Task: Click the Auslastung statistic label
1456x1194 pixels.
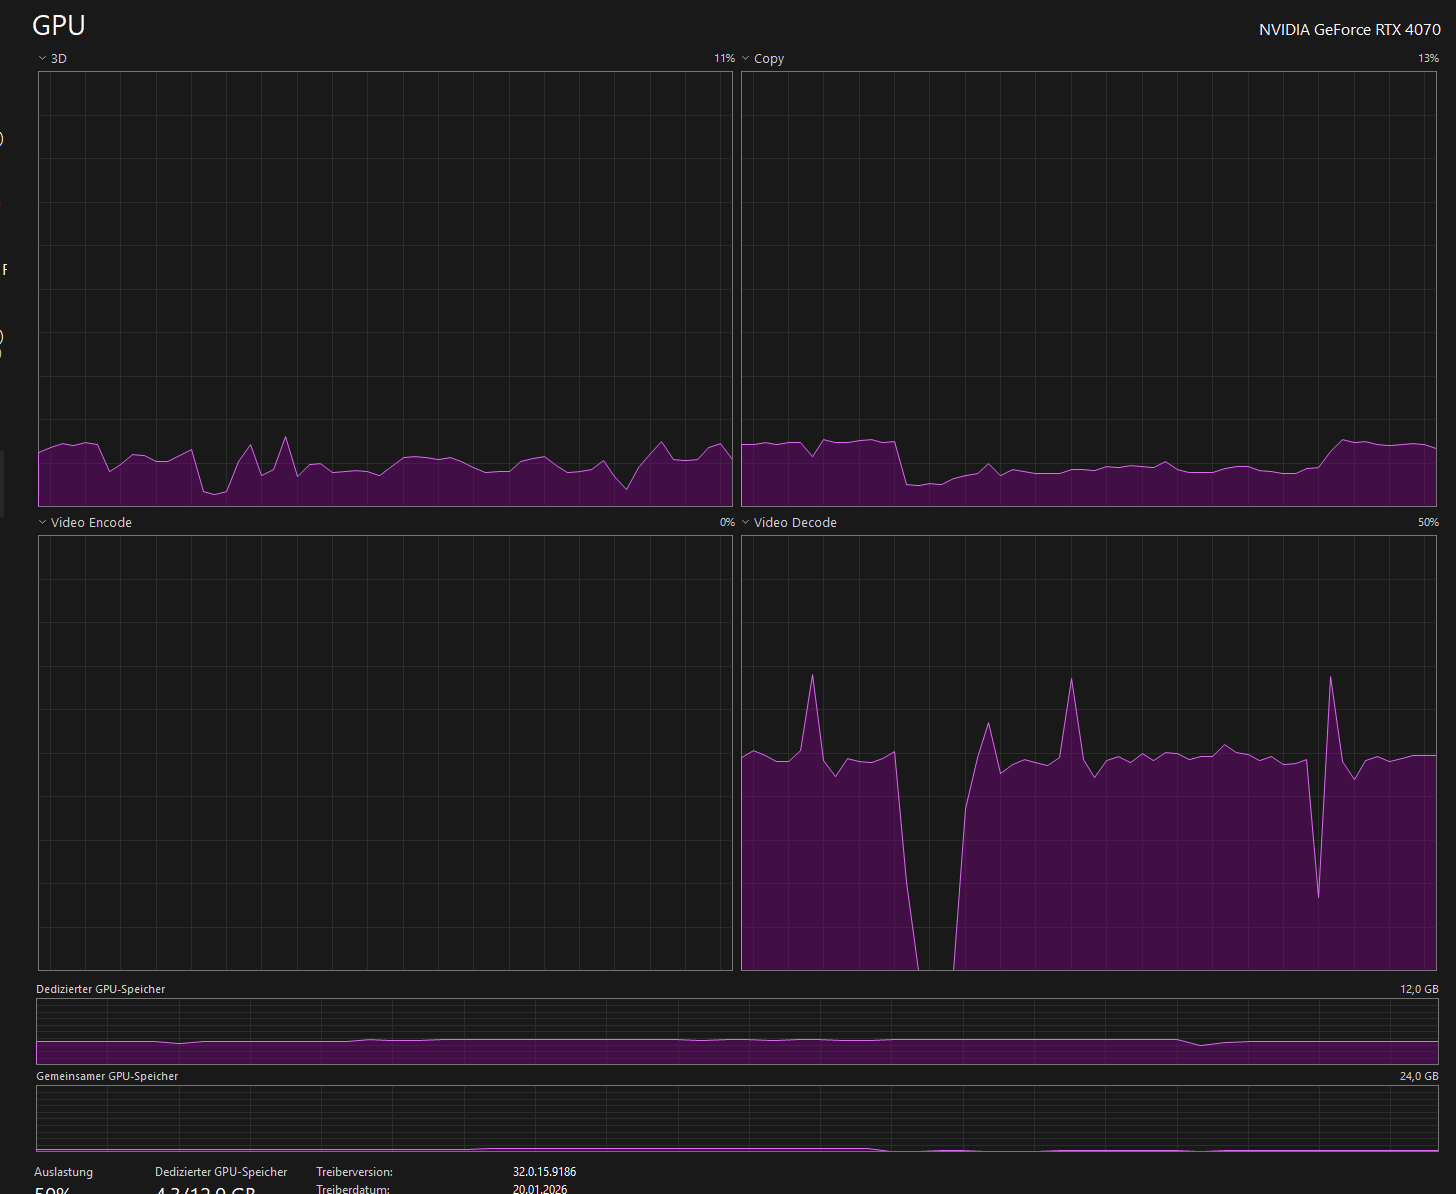Action: (x=63, y=1172)
